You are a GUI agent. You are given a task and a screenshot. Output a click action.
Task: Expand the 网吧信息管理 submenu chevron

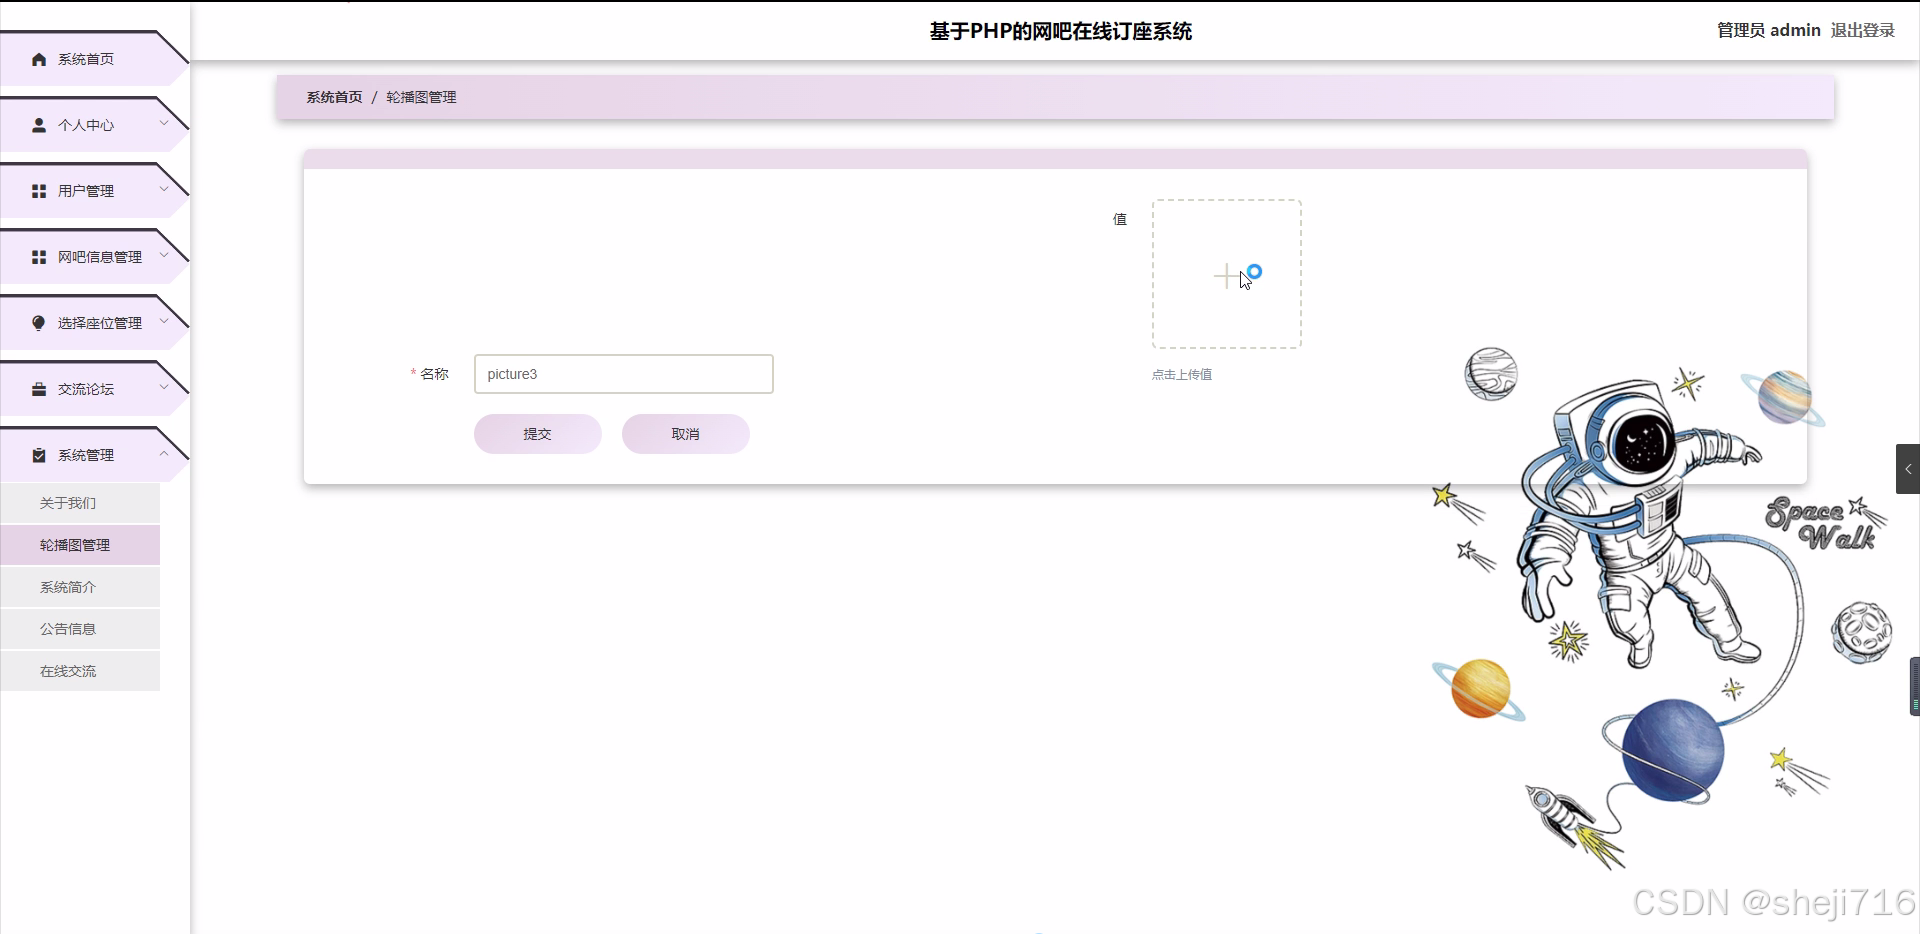tap(164, 255)
